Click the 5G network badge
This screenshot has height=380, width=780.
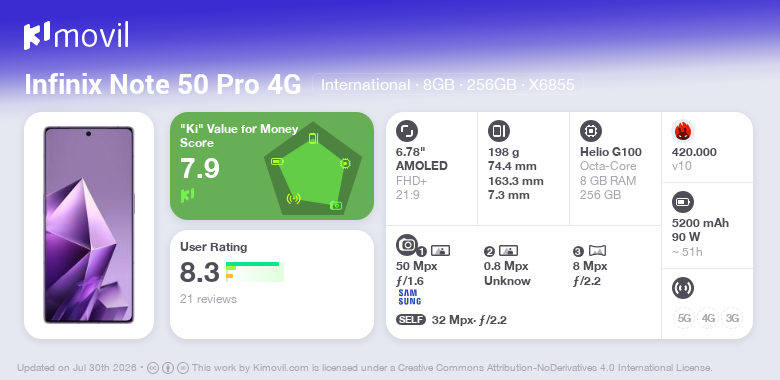(x=684, y=318)
